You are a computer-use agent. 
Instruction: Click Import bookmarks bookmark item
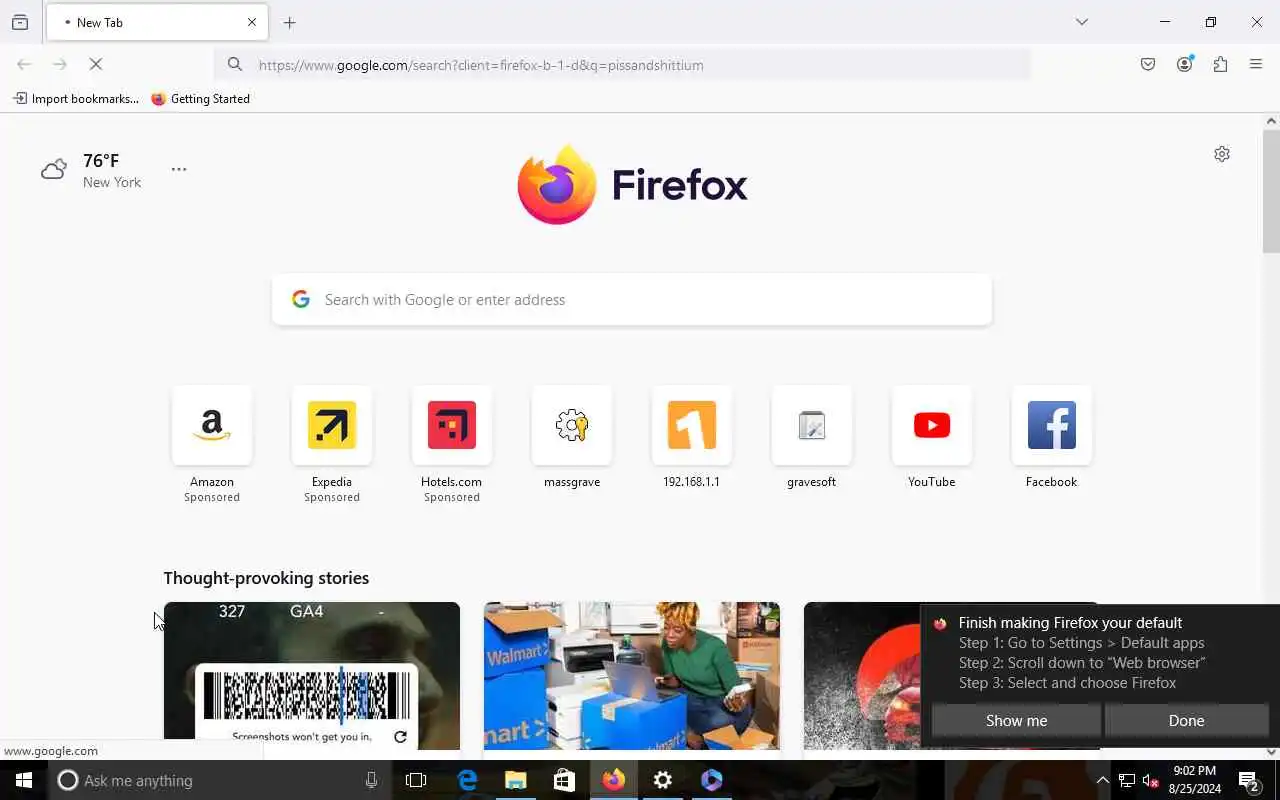[x=76, y=99]
